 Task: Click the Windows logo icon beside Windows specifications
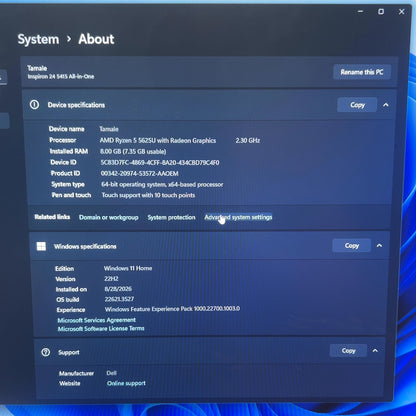click(41, 246)
